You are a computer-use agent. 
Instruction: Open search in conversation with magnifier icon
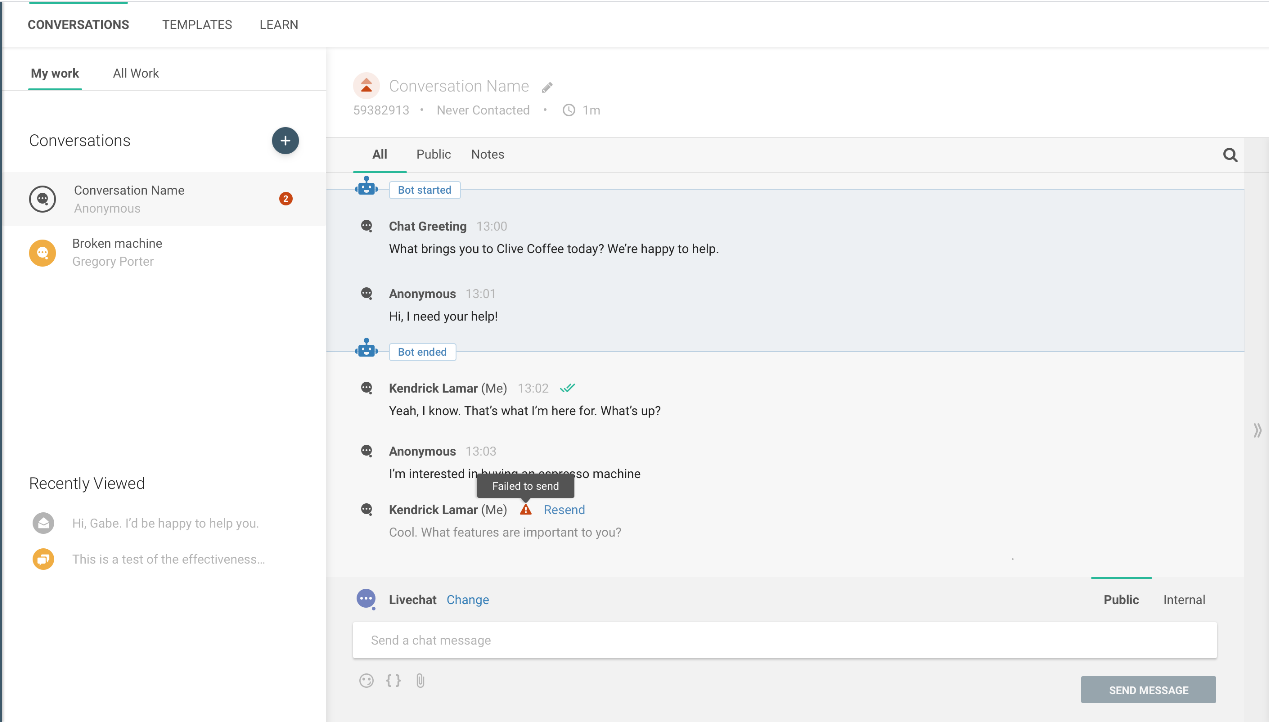(x=1230, y=155)
